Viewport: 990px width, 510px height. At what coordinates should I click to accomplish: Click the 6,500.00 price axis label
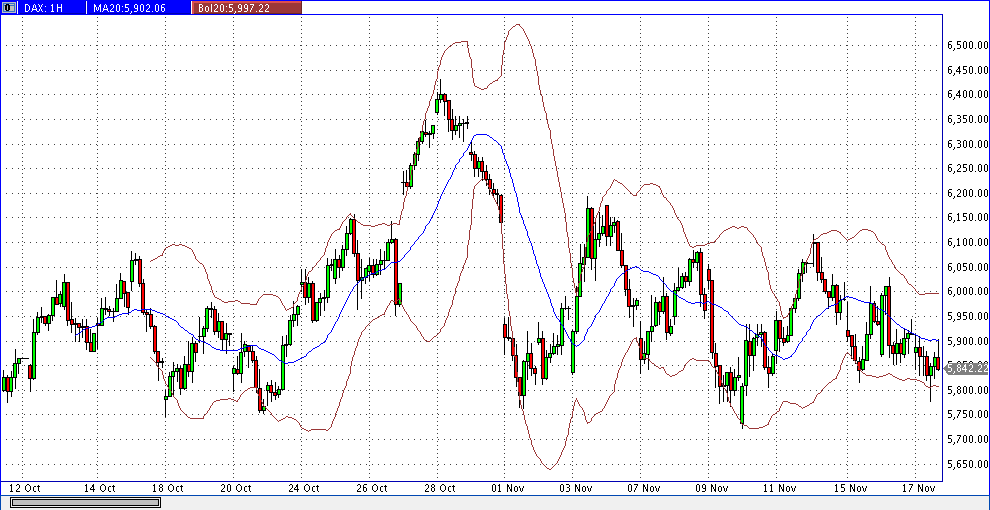[x=967, y=45]
